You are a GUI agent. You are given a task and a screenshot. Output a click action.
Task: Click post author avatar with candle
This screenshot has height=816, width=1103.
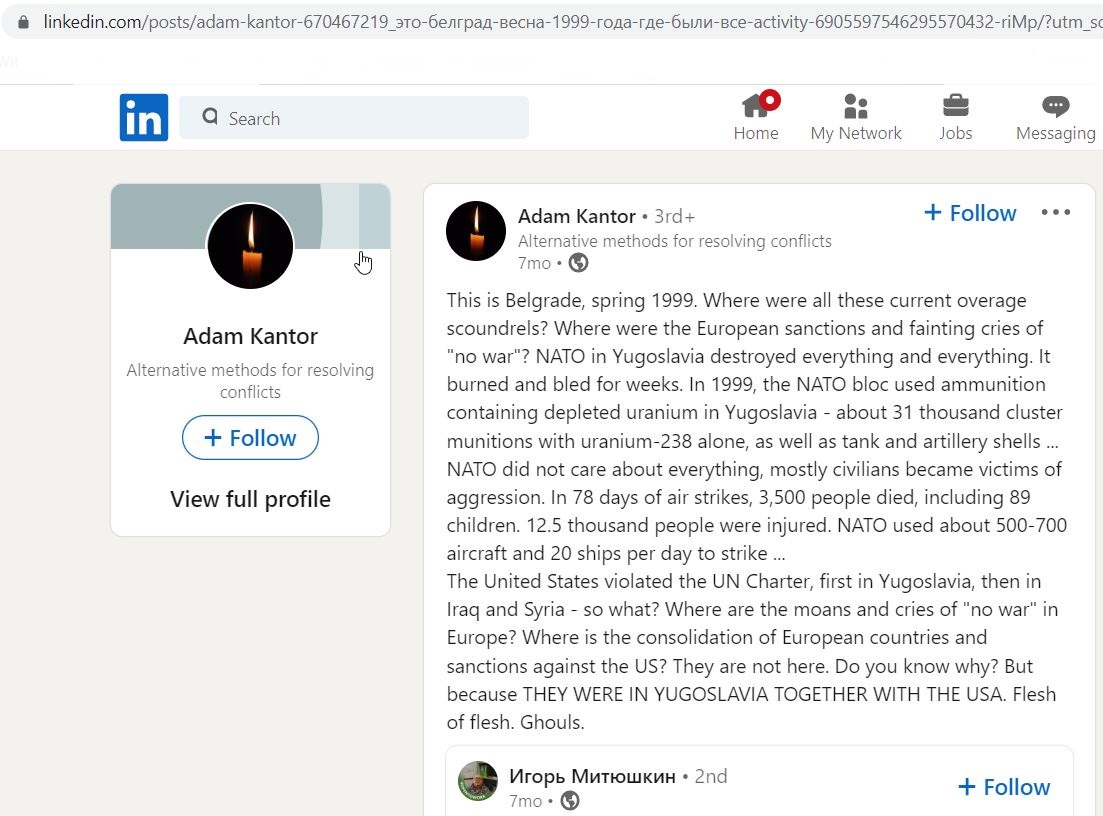coord(476,231)
